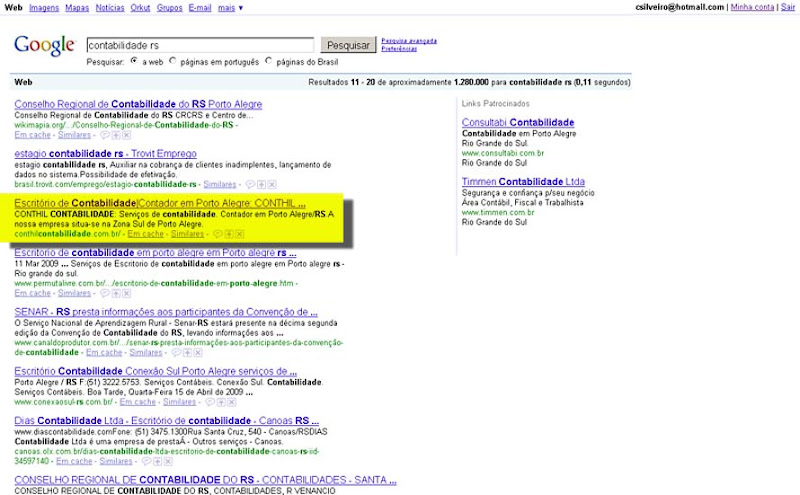800x495 pixels.
Task: Promote the Conselho Regional de Contabilidade result
Action: click(116, 135)
